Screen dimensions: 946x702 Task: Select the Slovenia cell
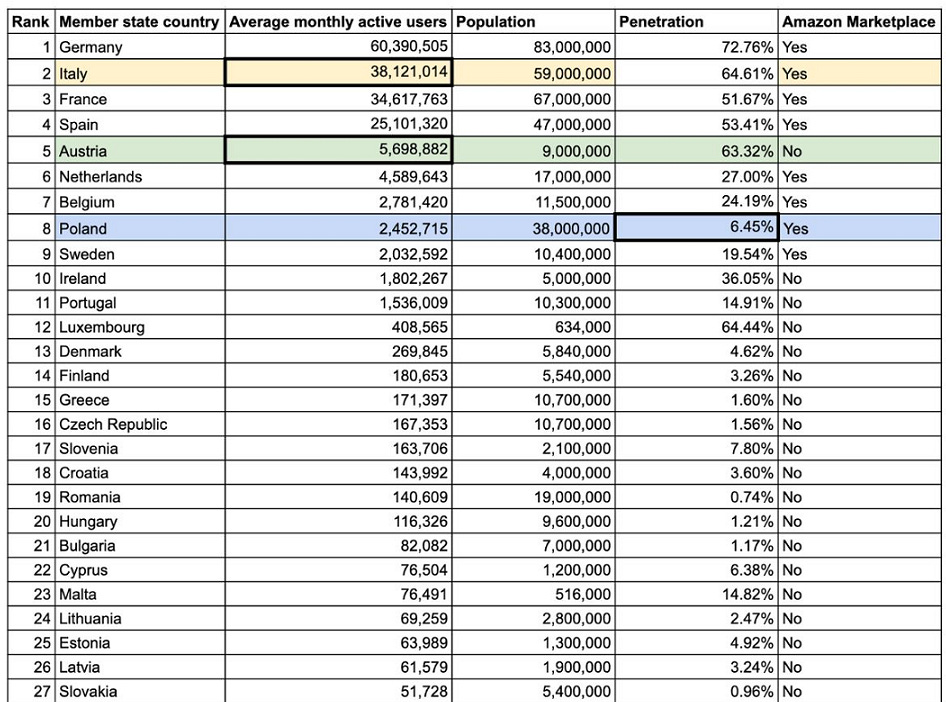click(x=140, y=448)
